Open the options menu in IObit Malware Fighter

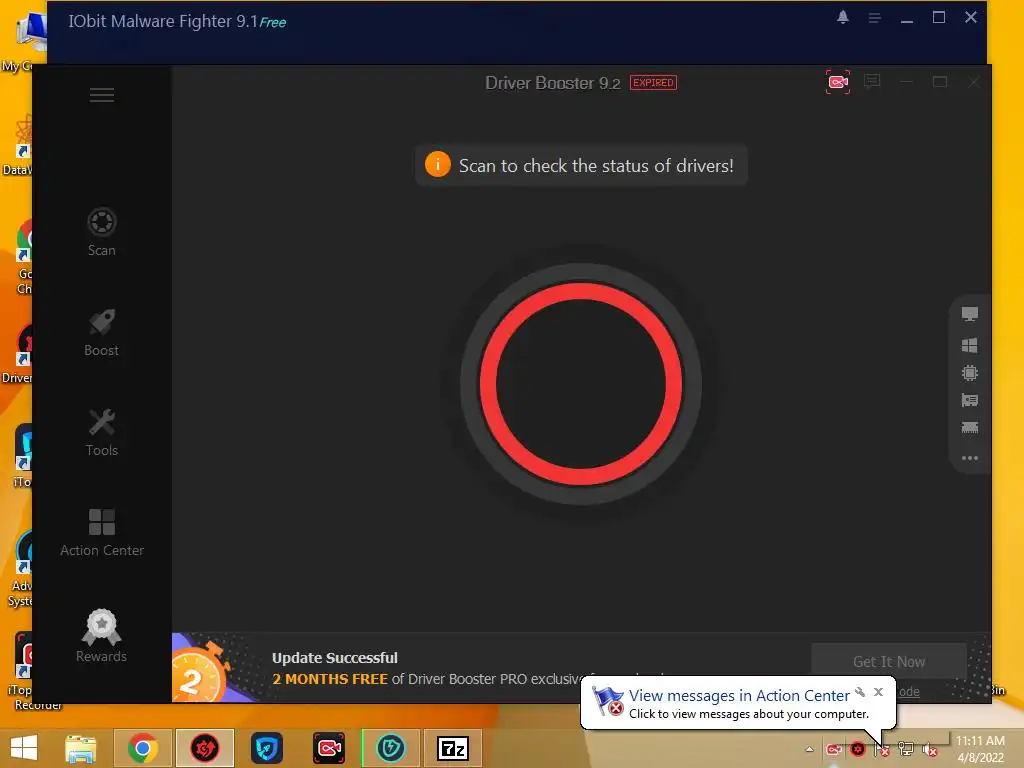click(875, 18)
